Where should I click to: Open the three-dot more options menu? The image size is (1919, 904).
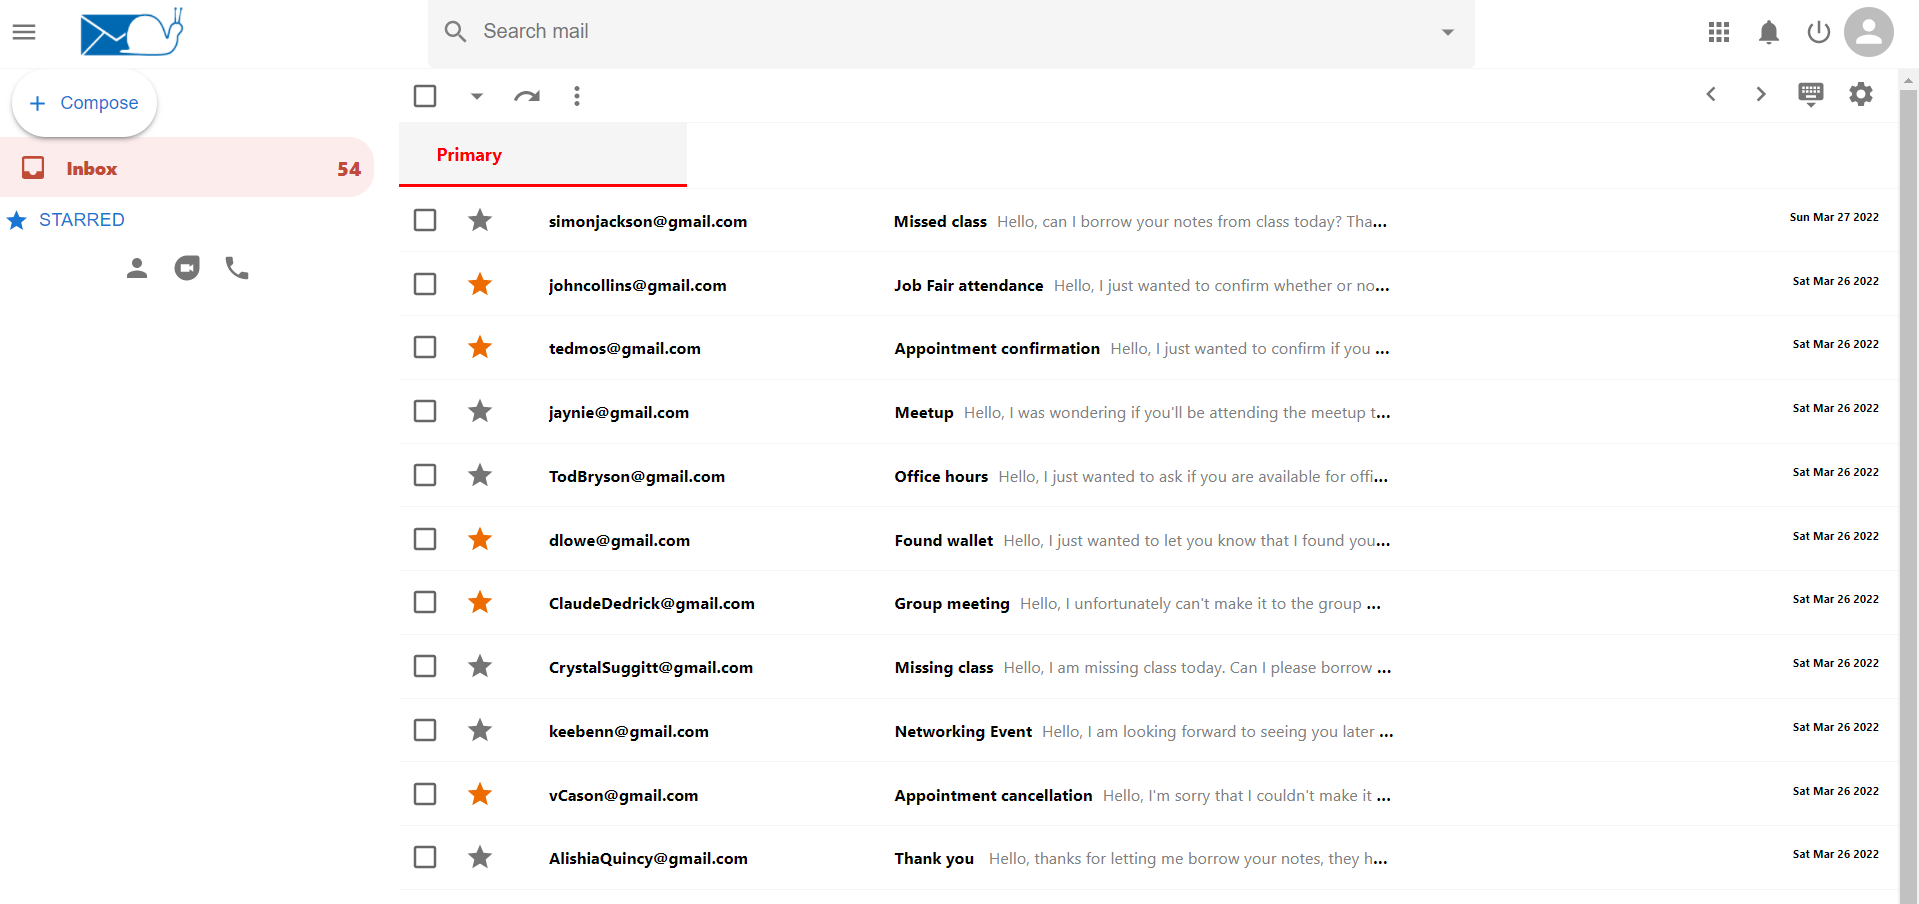pyautogui.click(x=577, y=95)
